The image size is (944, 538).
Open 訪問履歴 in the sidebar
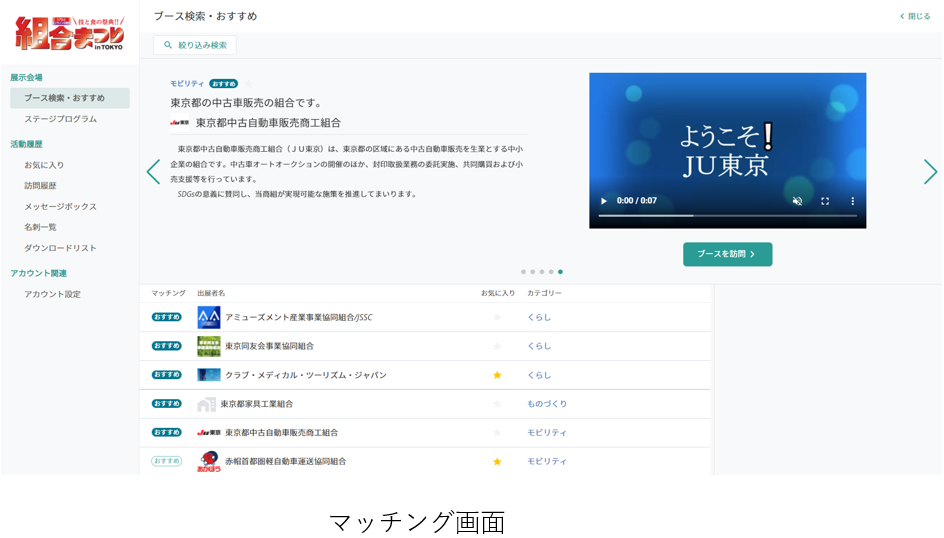click(40, 186)
